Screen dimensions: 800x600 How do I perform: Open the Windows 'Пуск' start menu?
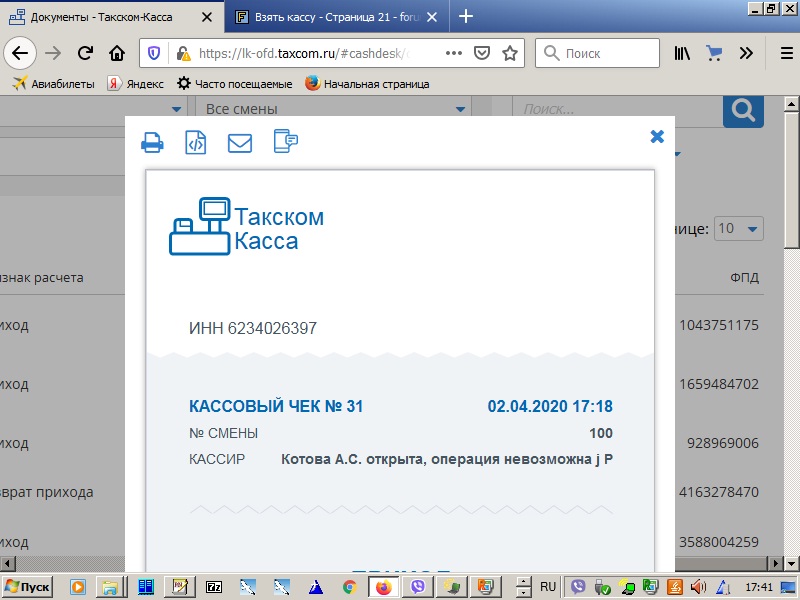pyautogui.click(x=28, y=586)
